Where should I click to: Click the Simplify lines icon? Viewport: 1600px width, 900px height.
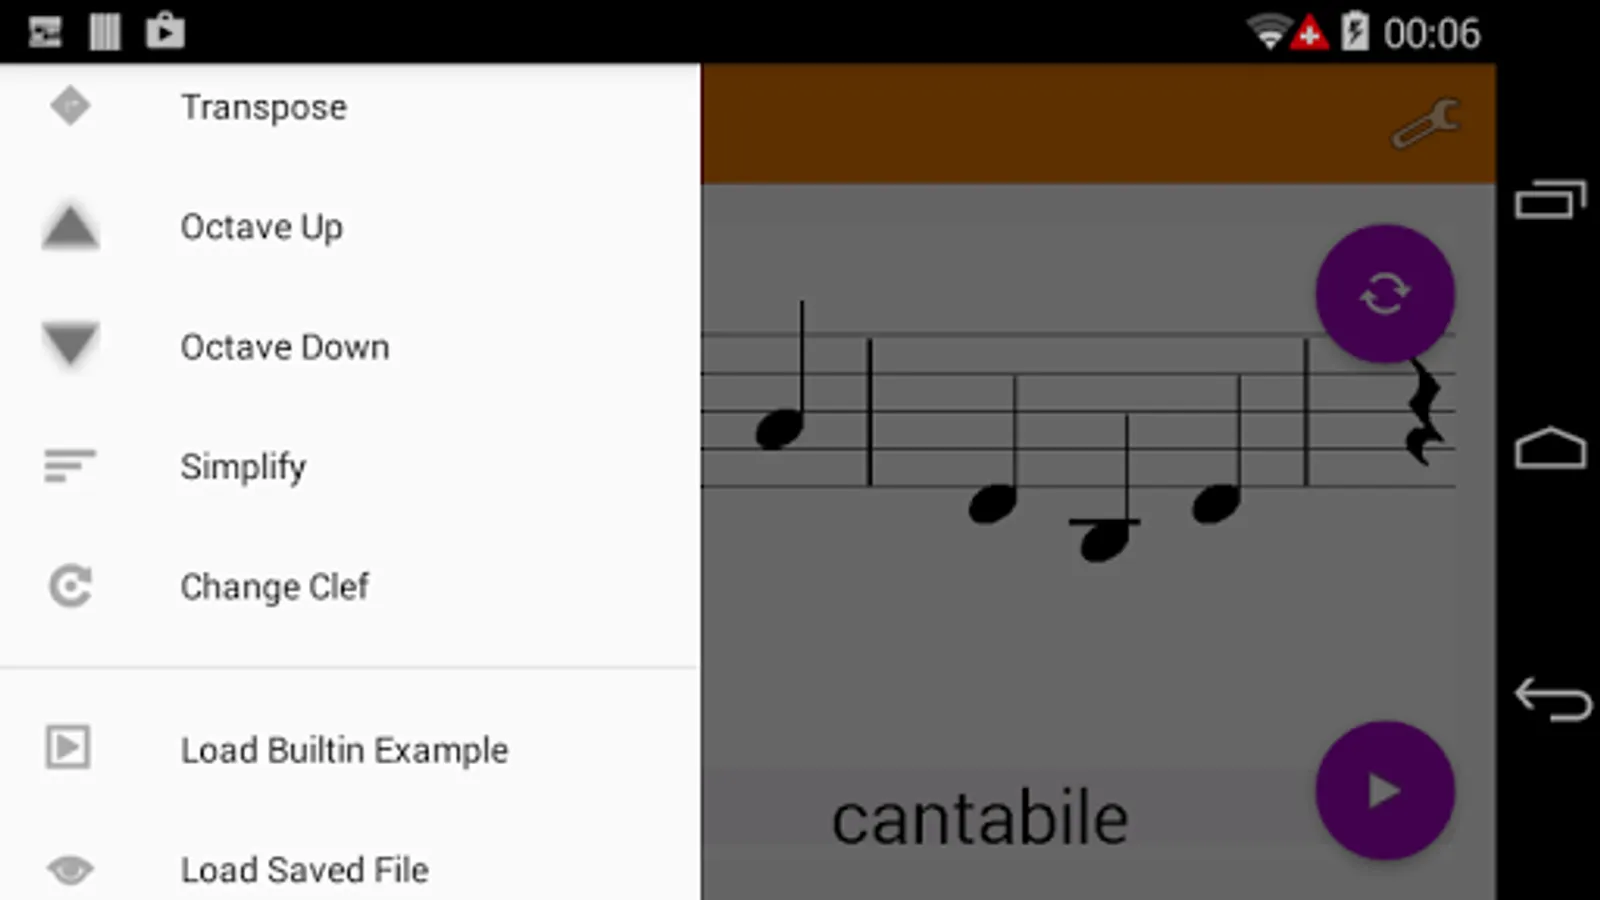(69, 466)
